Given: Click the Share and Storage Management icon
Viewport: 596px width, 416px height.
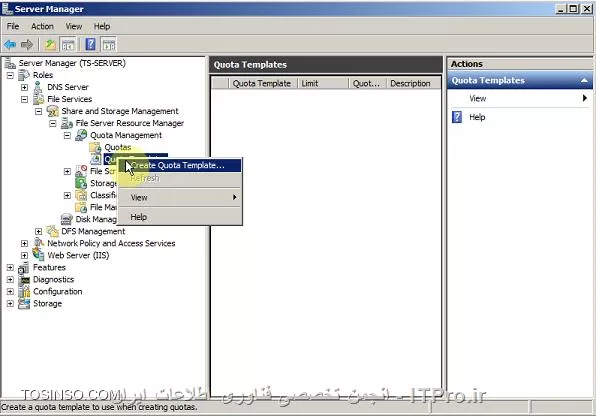Looking at the screenshot, I should (52, 111).
